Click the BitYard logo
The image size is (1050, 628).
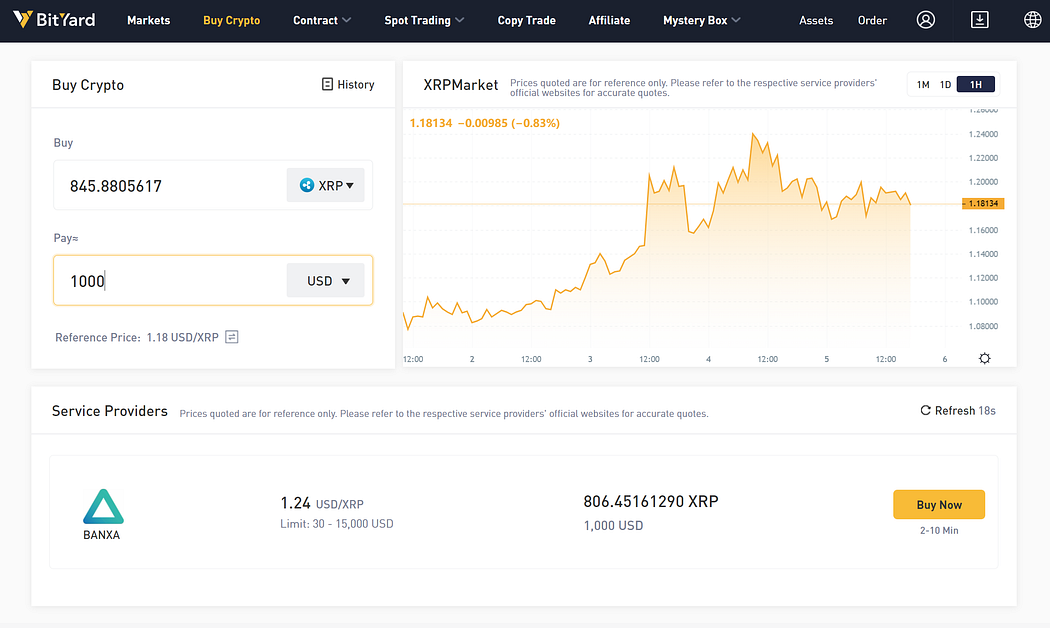click(54, 20)
